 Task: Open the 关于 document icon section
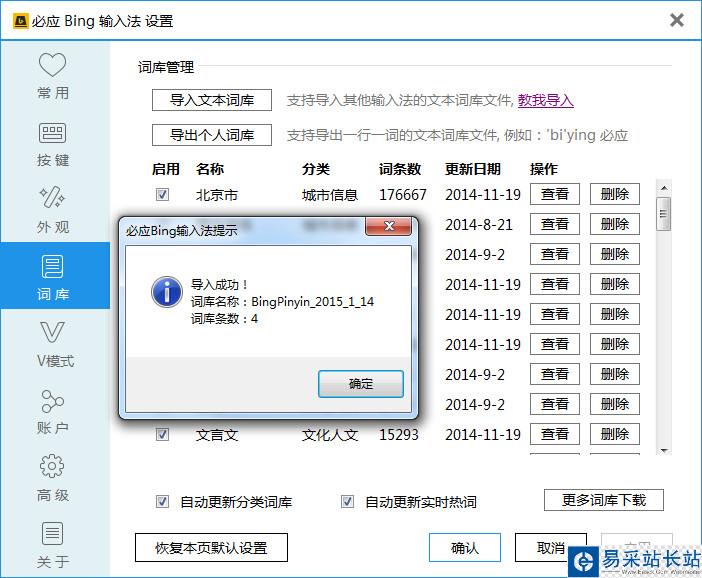point(52,533)
